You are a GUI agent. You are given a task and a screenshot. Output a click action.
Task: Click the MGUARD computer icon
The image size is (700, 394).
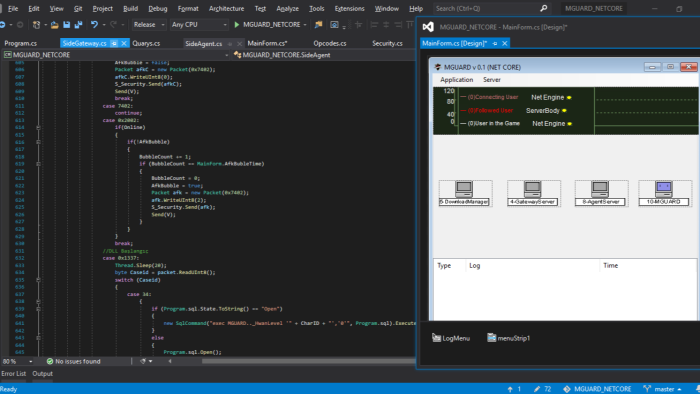click(x=663, y=189)
